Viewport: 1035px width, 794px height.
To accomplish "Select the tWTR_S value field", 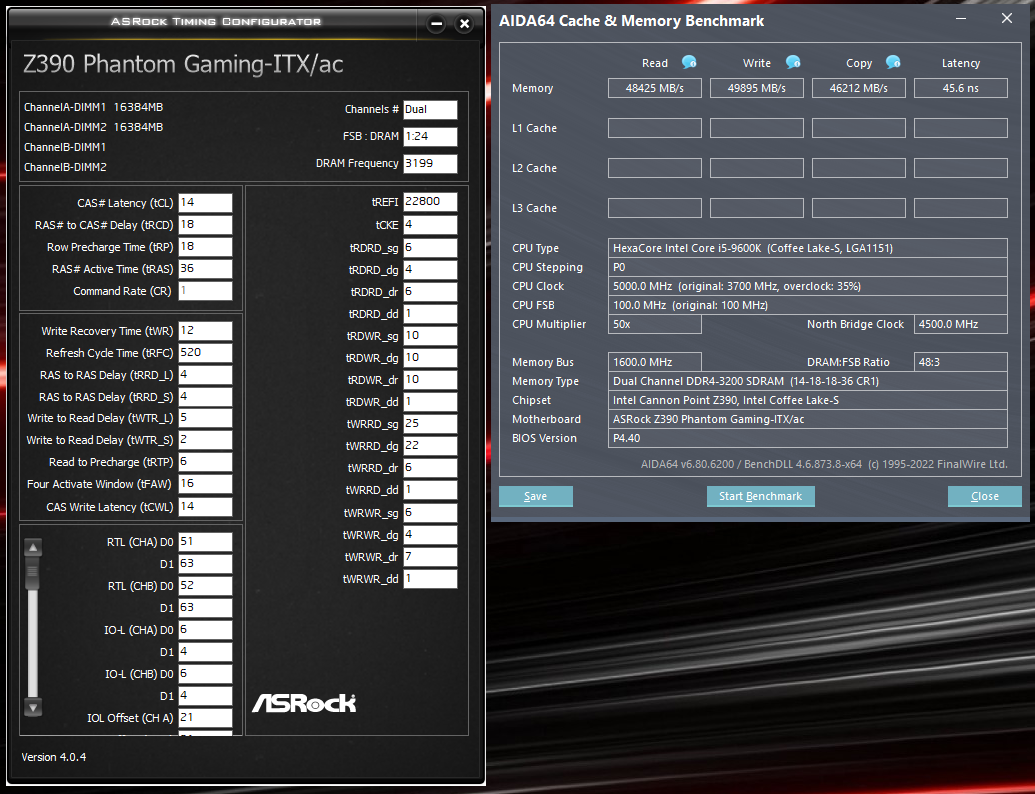I will [205, 440].
